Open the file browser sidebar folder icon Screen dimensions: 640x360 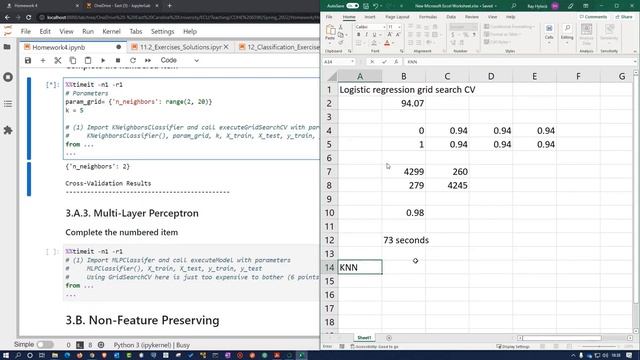pos(7,47)
